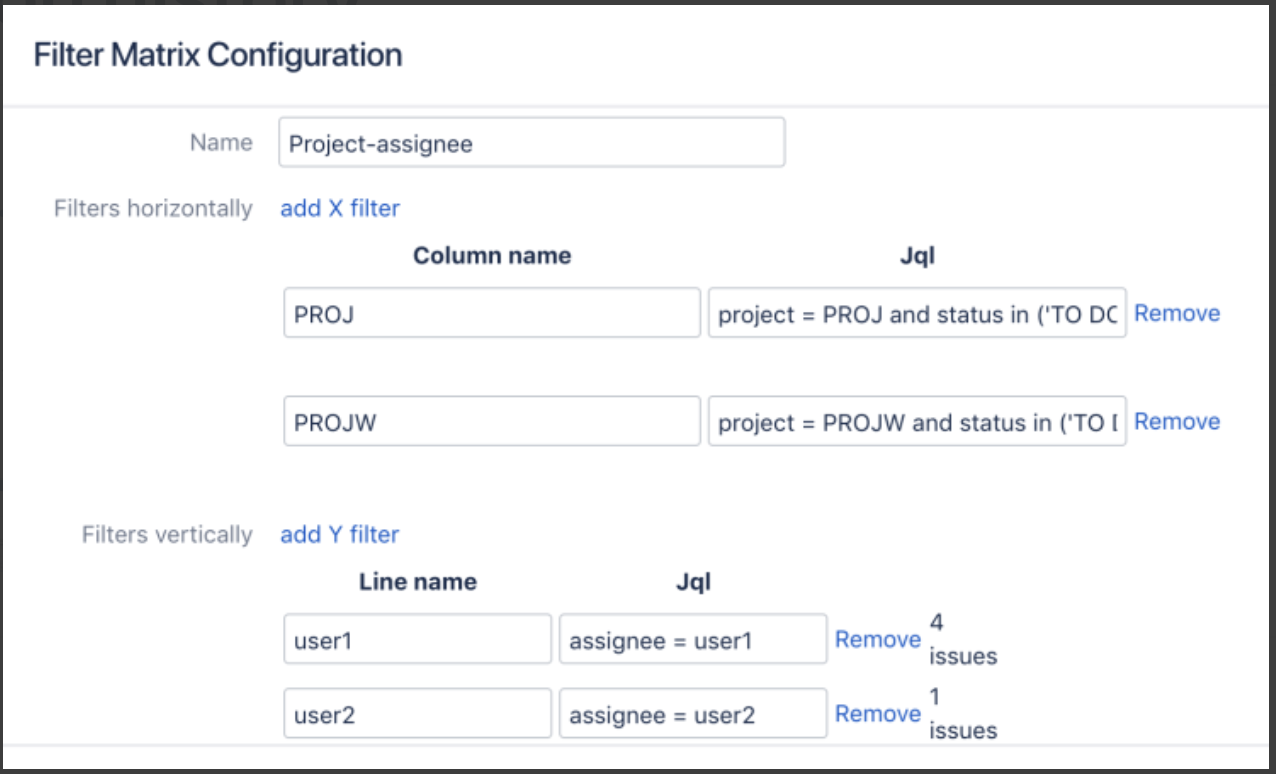
Task: Click the assignee = user1 Jql field
Action: pyautogui.click(x=692, y=639)
